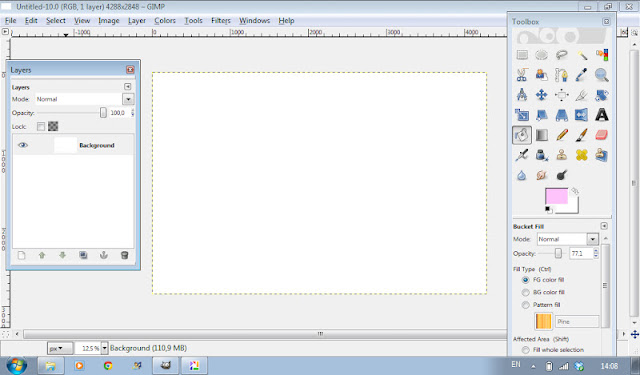Open the Select menu

tap(56, 20)
